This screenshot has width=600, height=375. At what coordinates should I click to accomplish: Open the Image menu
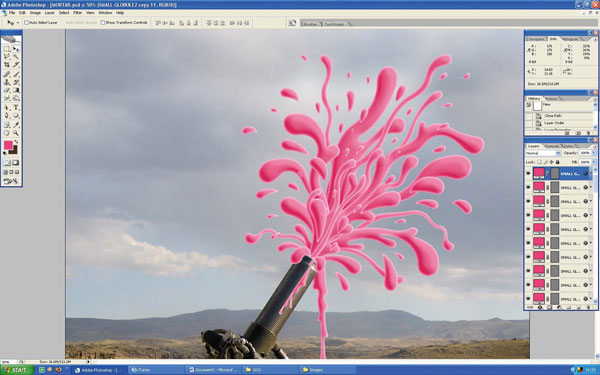35,13
